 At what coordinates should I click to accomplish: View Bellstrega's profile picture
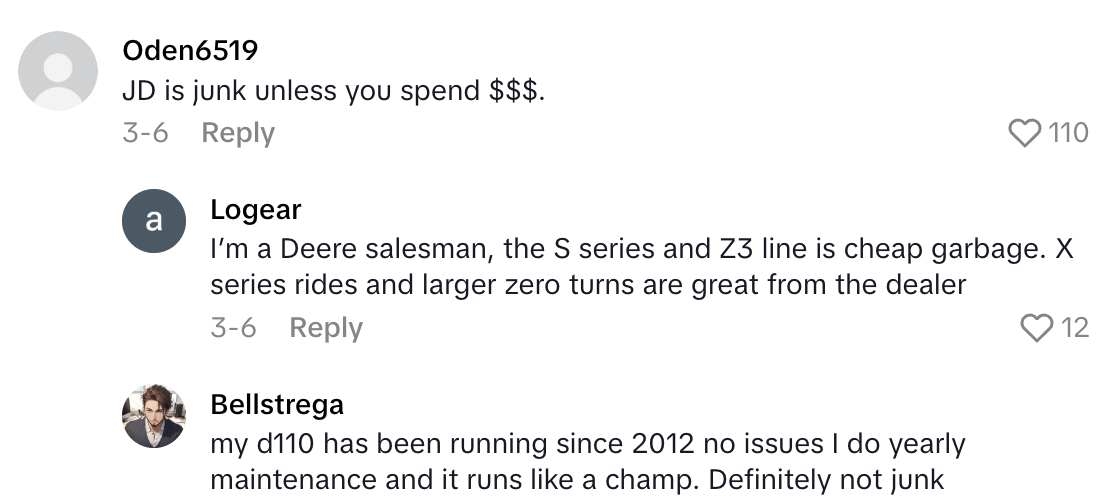click(x=153, y=416)
